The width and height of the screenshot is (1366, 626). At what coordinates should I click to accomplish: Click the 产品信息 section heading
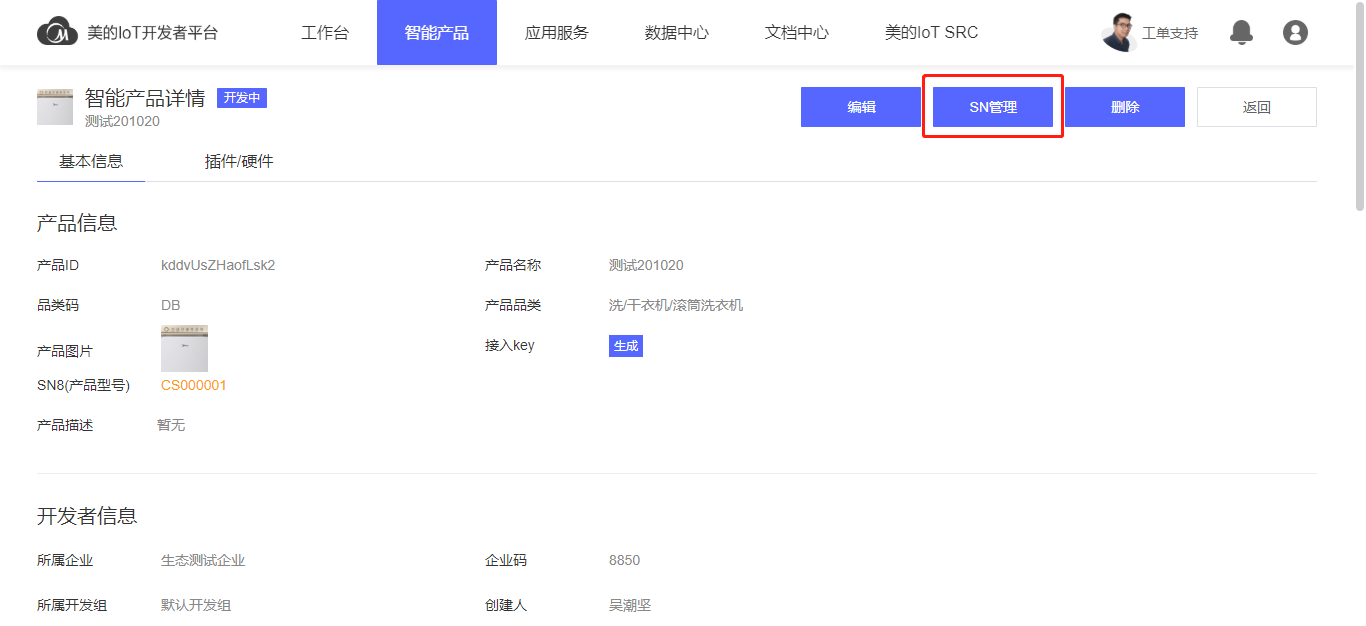77,223
